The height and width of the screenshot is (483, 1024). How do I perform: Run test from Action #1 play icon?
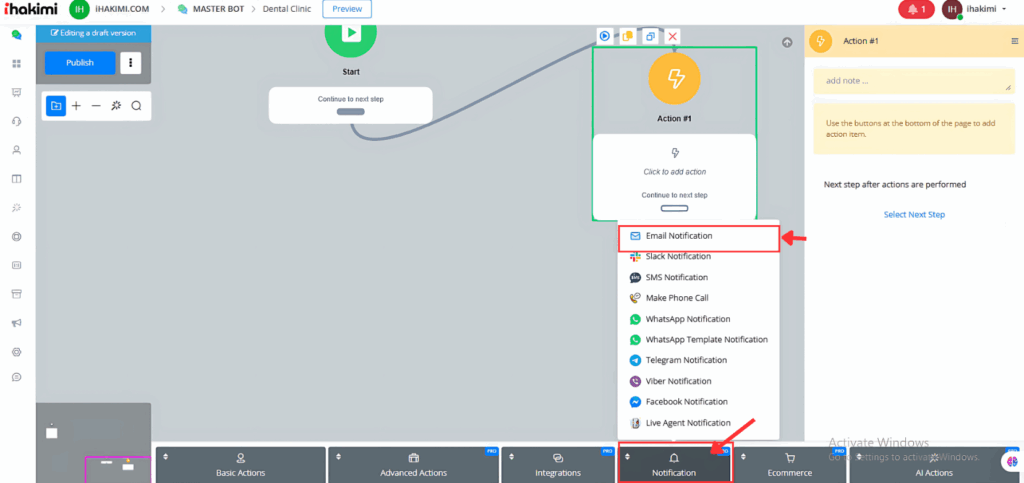click(x=605, y=37)
